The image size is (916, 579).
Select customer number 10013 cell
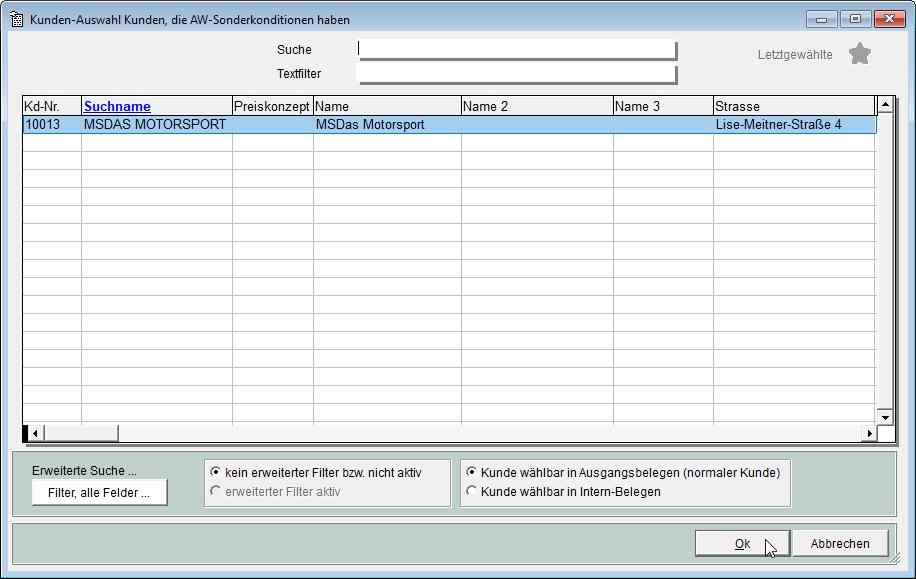[x=52, y=124]
